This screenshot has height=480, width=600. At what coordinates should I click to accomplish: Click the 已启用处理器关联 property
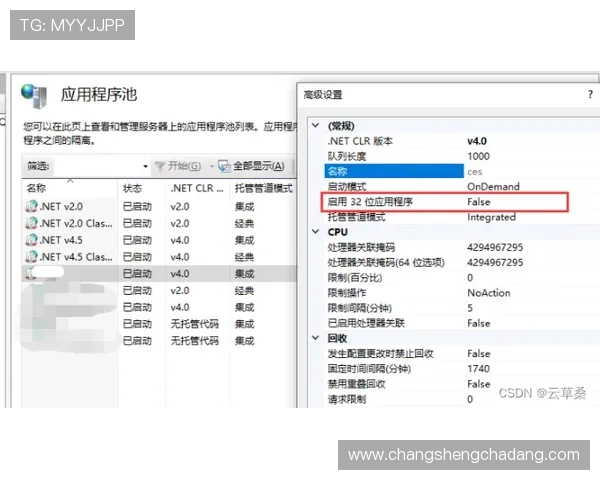point(366,323)
